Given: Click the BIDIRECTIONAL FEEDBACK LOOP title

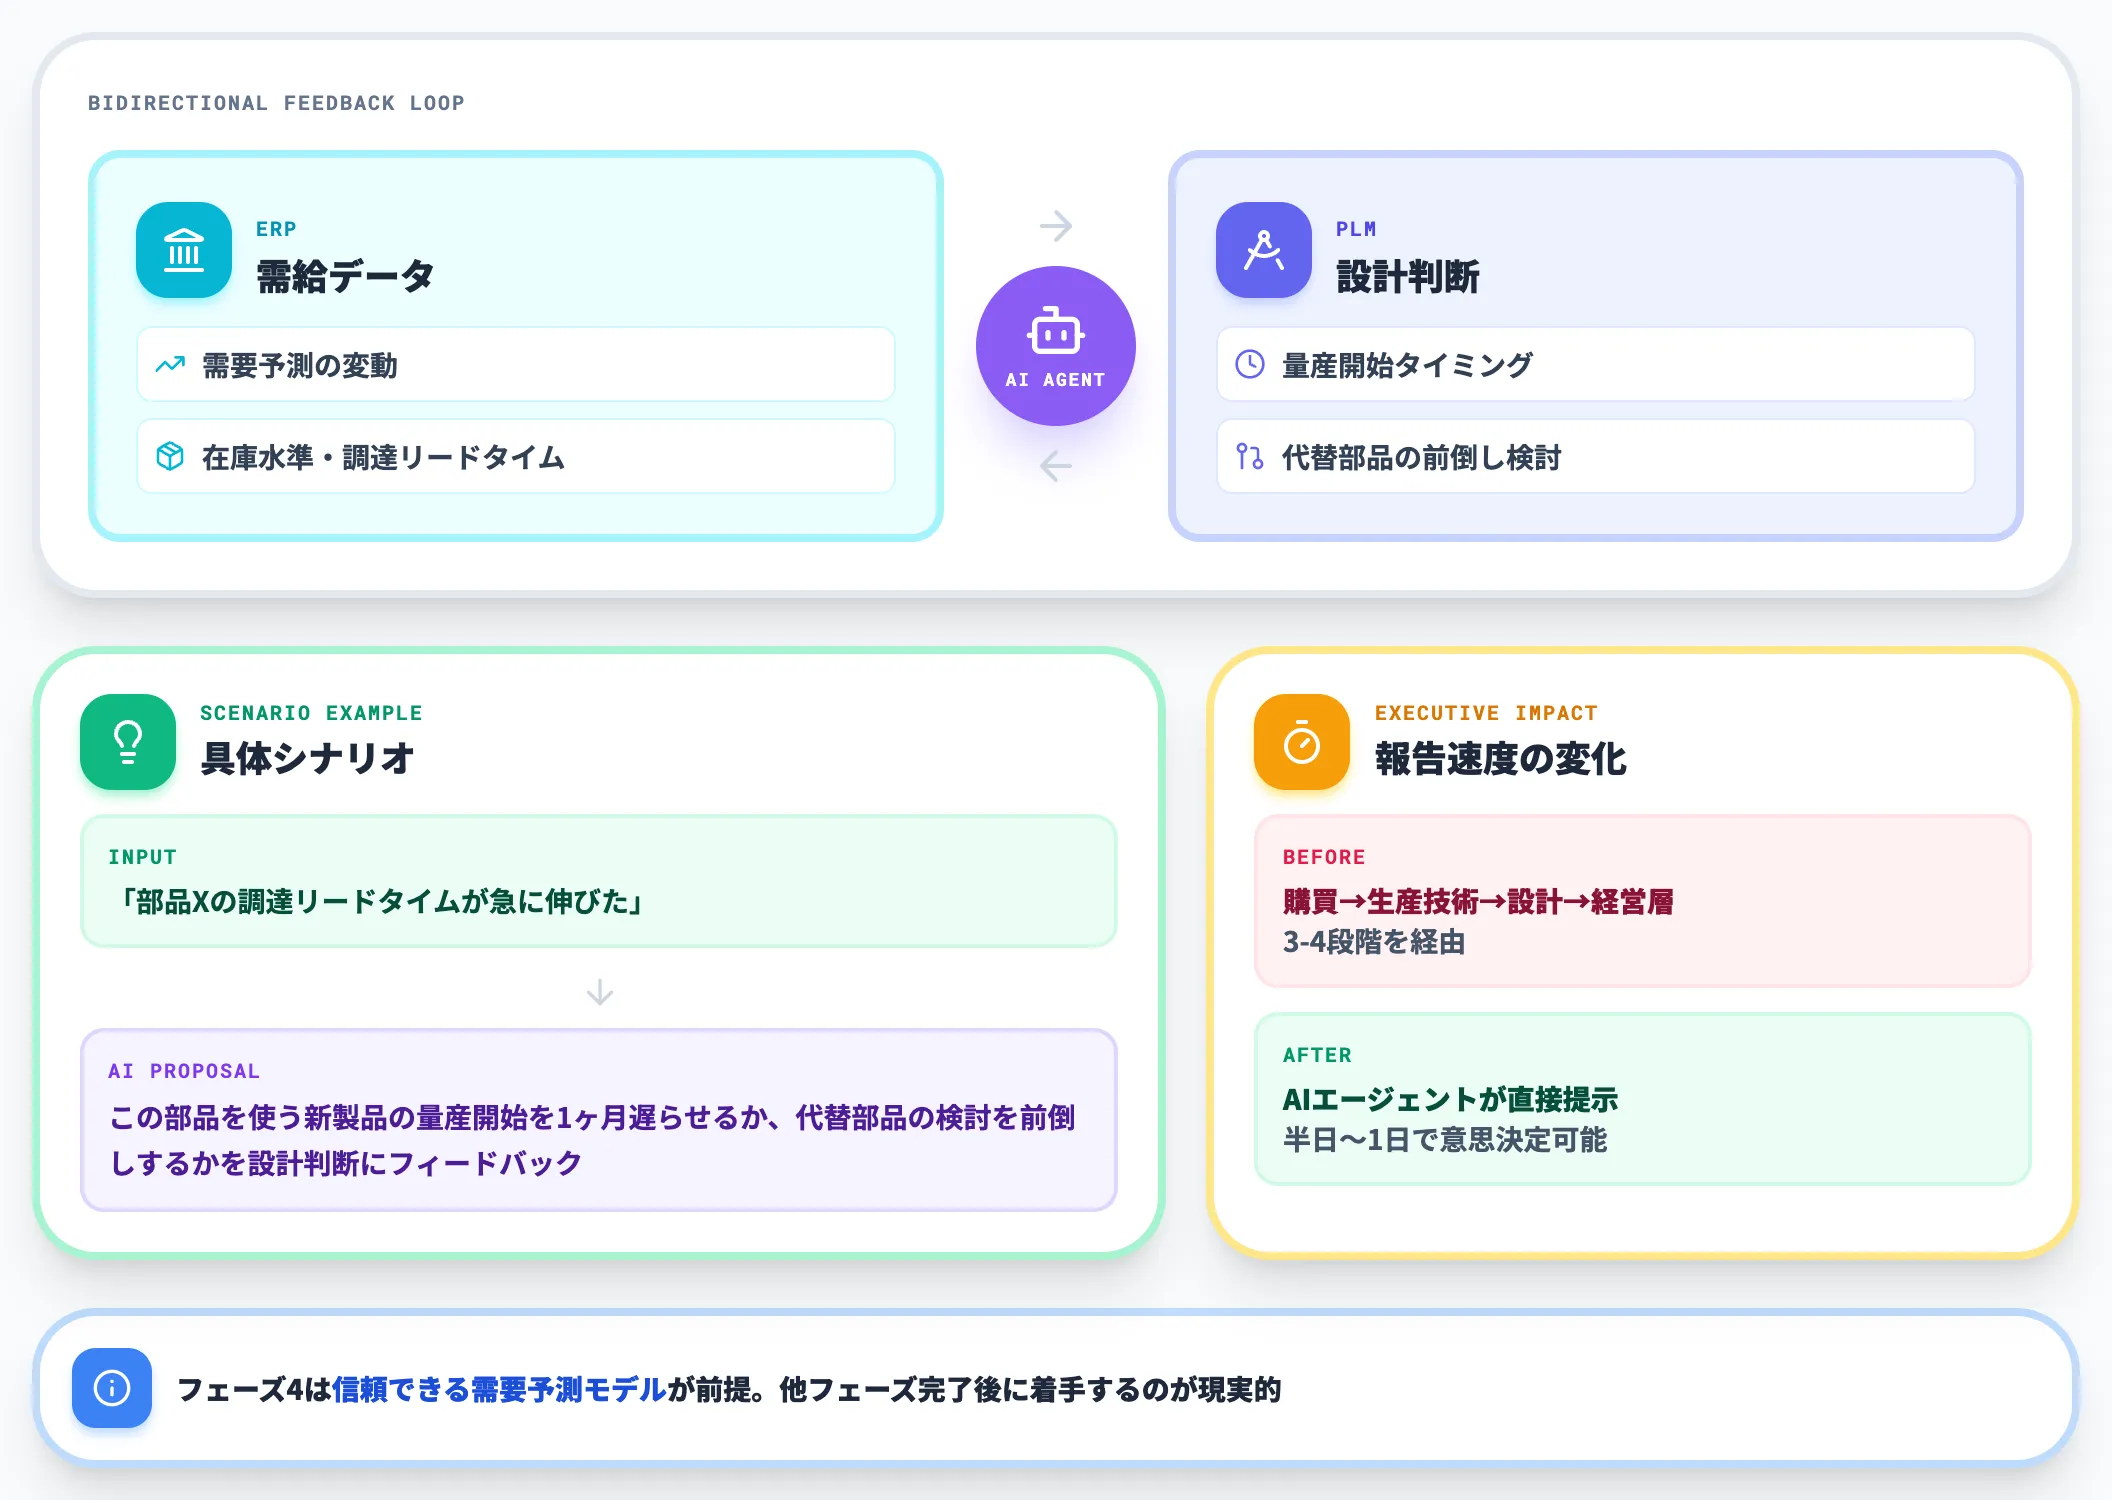Looking at the screenshot, I should pyautogui.click(x=276, y=103).
